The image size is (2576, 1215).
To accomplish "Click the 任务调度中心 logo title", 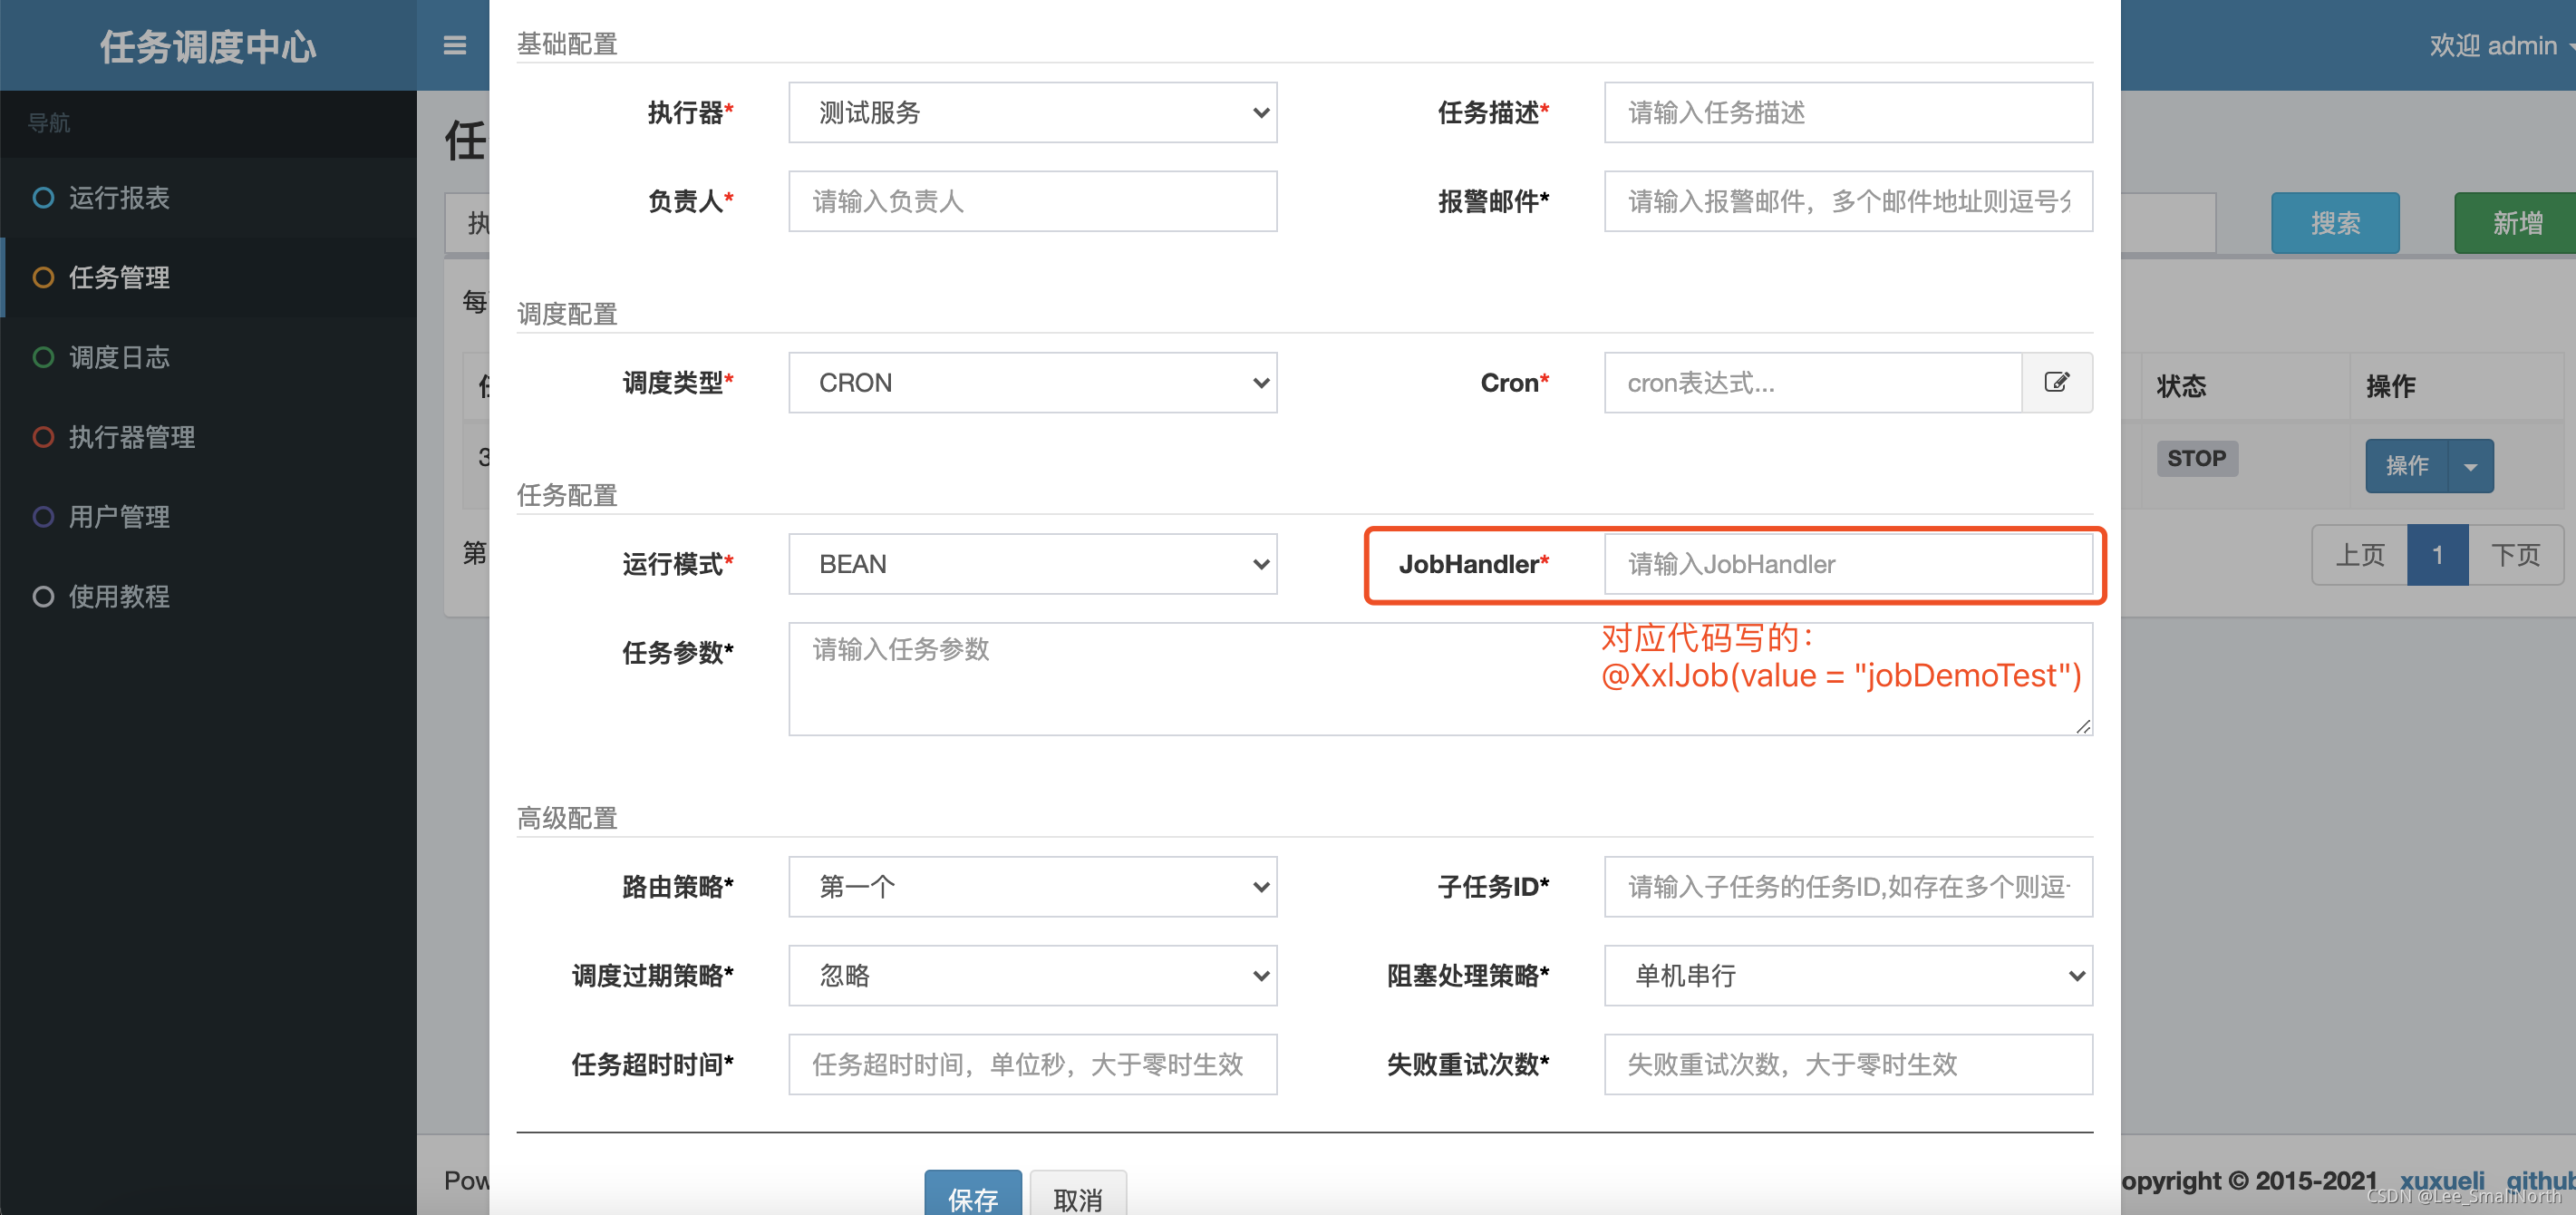I will (x=208, y=46).
